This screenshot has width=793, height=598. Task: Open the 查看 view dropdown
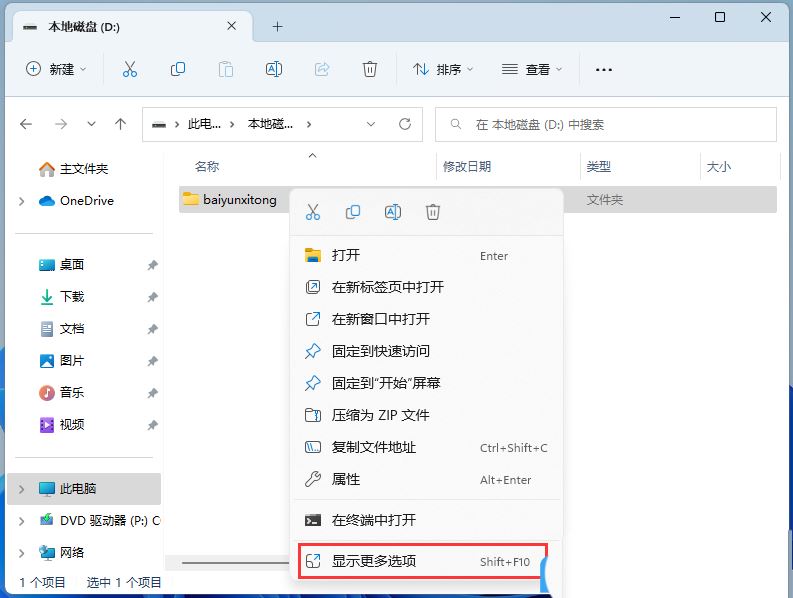pyautogui.click(x=532, y=69)
